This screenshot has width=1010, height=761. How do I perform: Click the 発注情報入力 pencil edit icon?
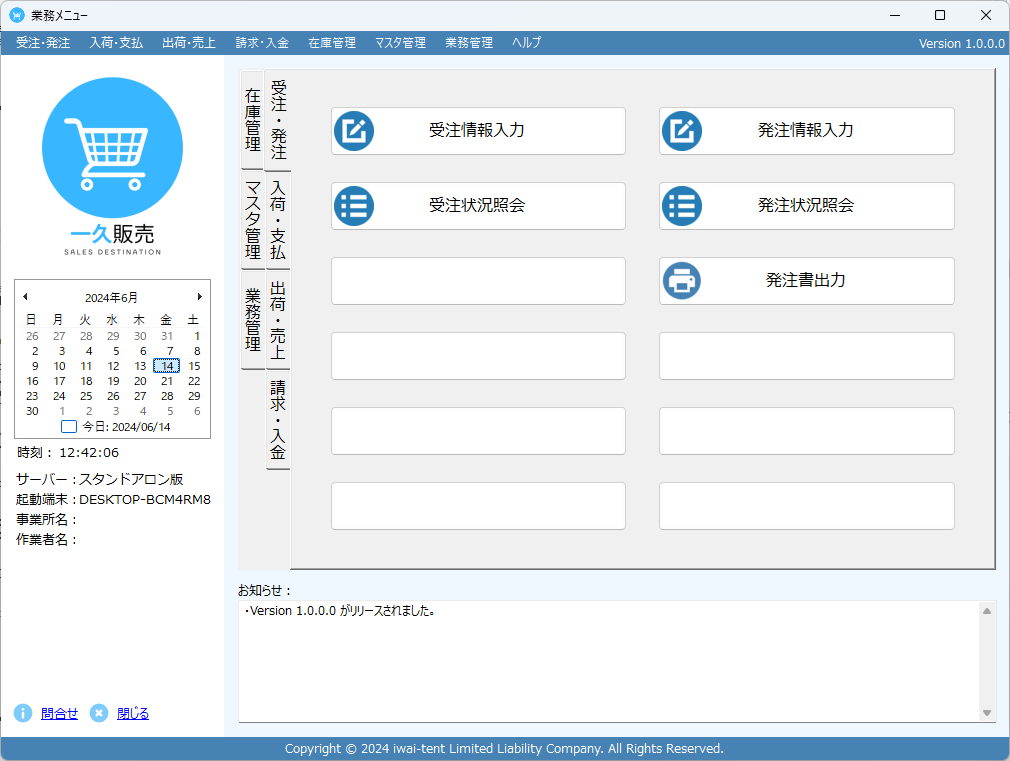681,131
